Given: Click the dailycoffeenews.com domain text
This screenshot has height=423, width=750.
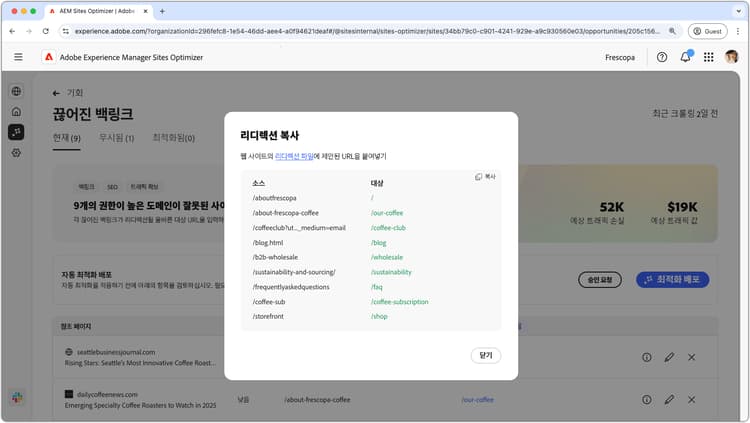Looking at the screenshot, I should (x=107, y=394).
